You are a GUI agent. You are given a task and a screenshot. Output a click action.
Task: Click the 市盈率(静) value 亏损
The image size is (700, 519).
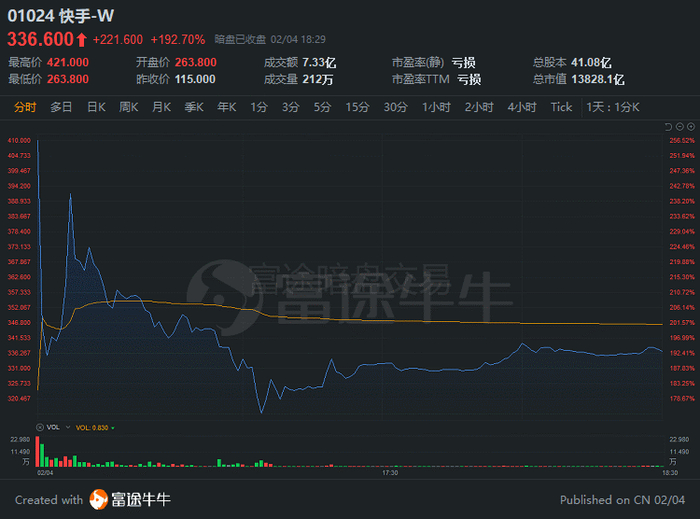pos(463,62)
